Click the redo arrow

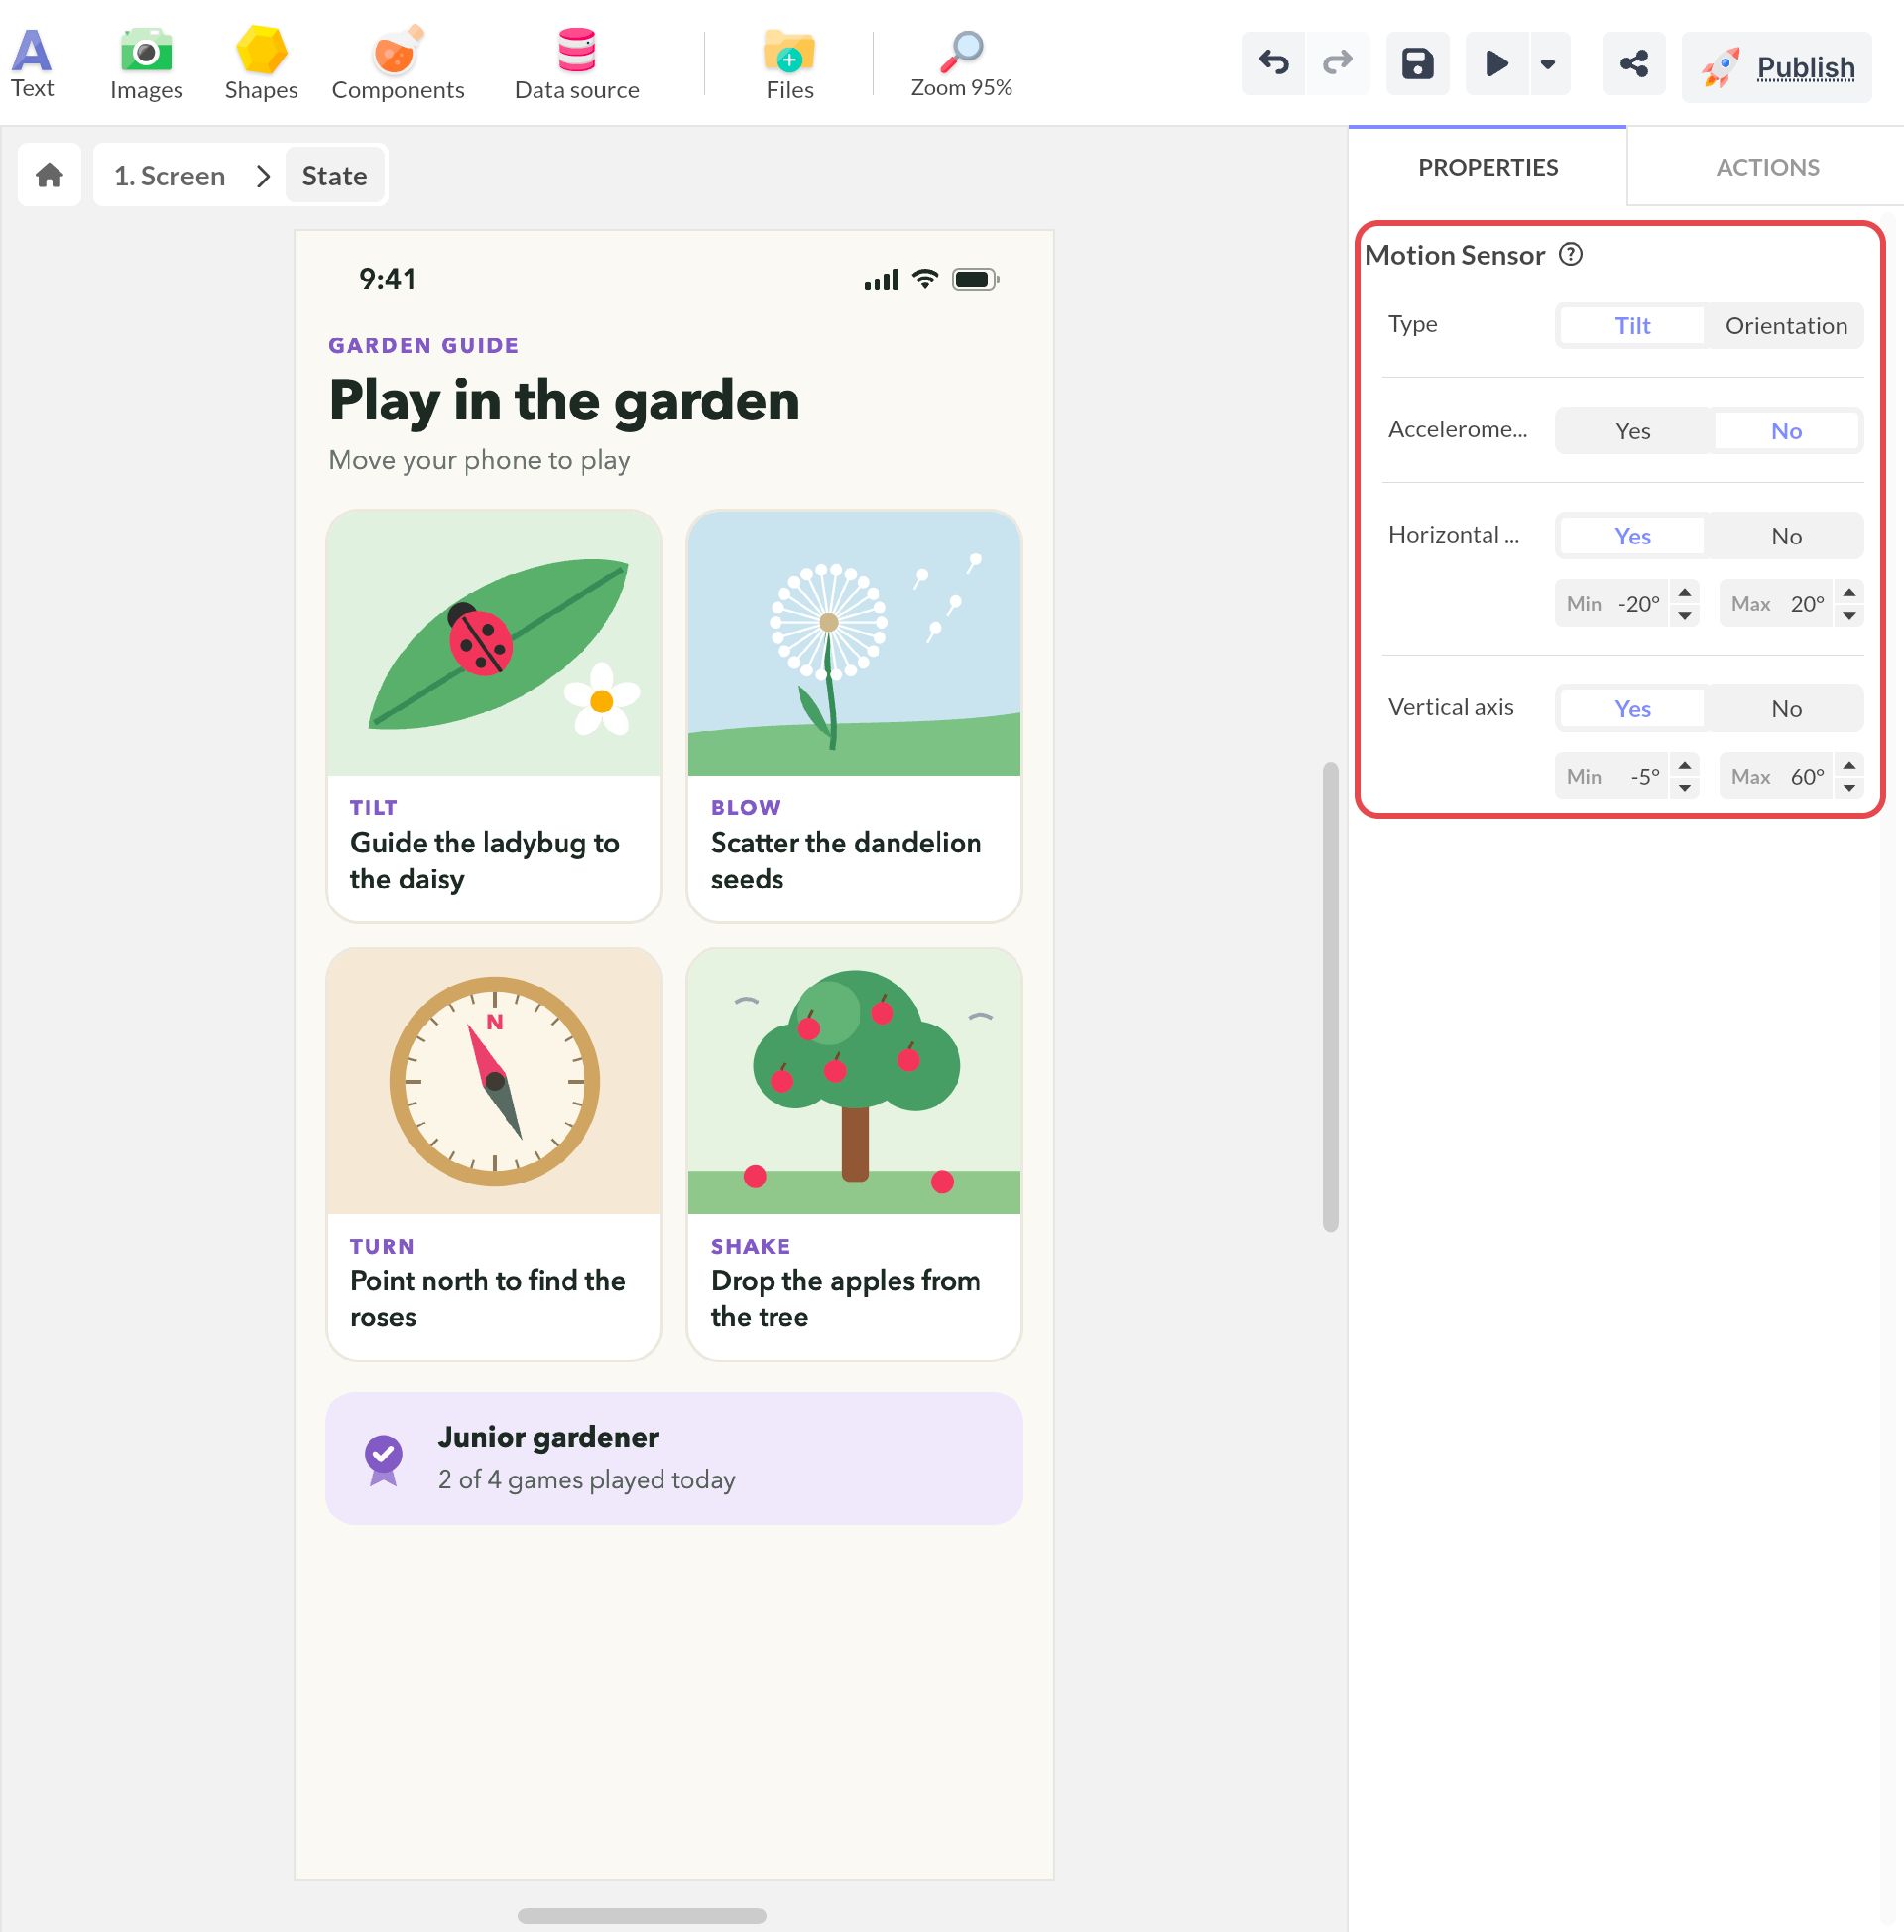1337,64
